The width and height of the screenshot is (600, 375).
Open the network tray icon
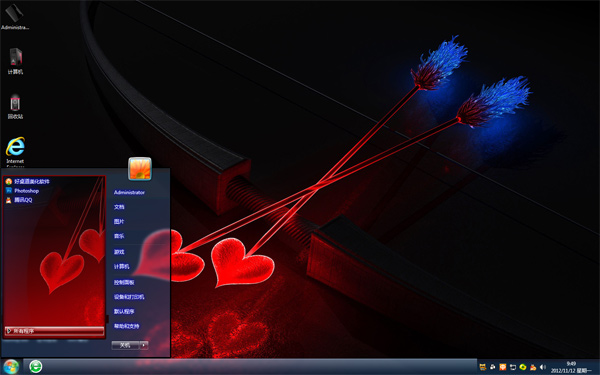pos(513,367)
